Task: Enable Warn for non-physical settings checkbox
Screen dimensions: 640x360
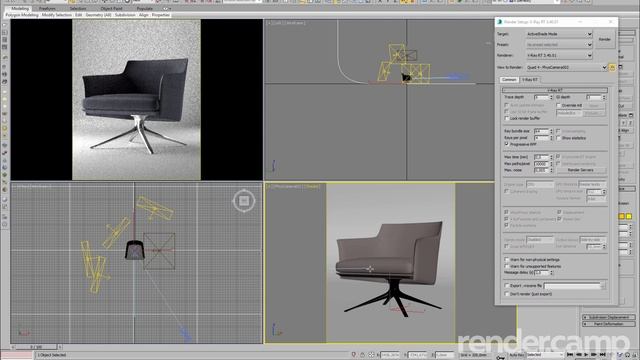Action: 507,260
